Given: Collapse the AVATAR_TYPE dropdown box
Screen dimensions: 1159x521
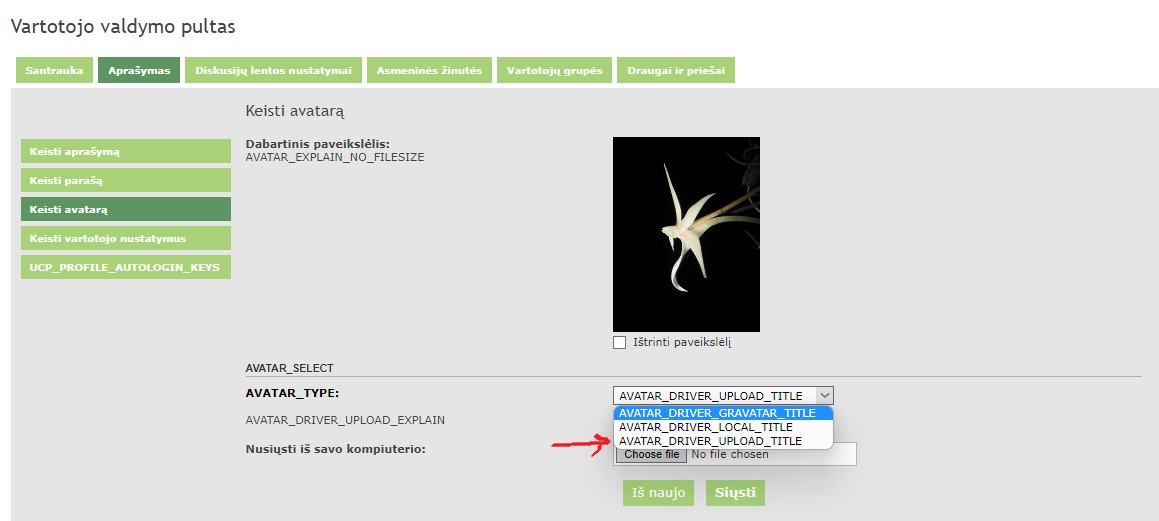Looking at the screenshot, I should click(x=723, y=395).
